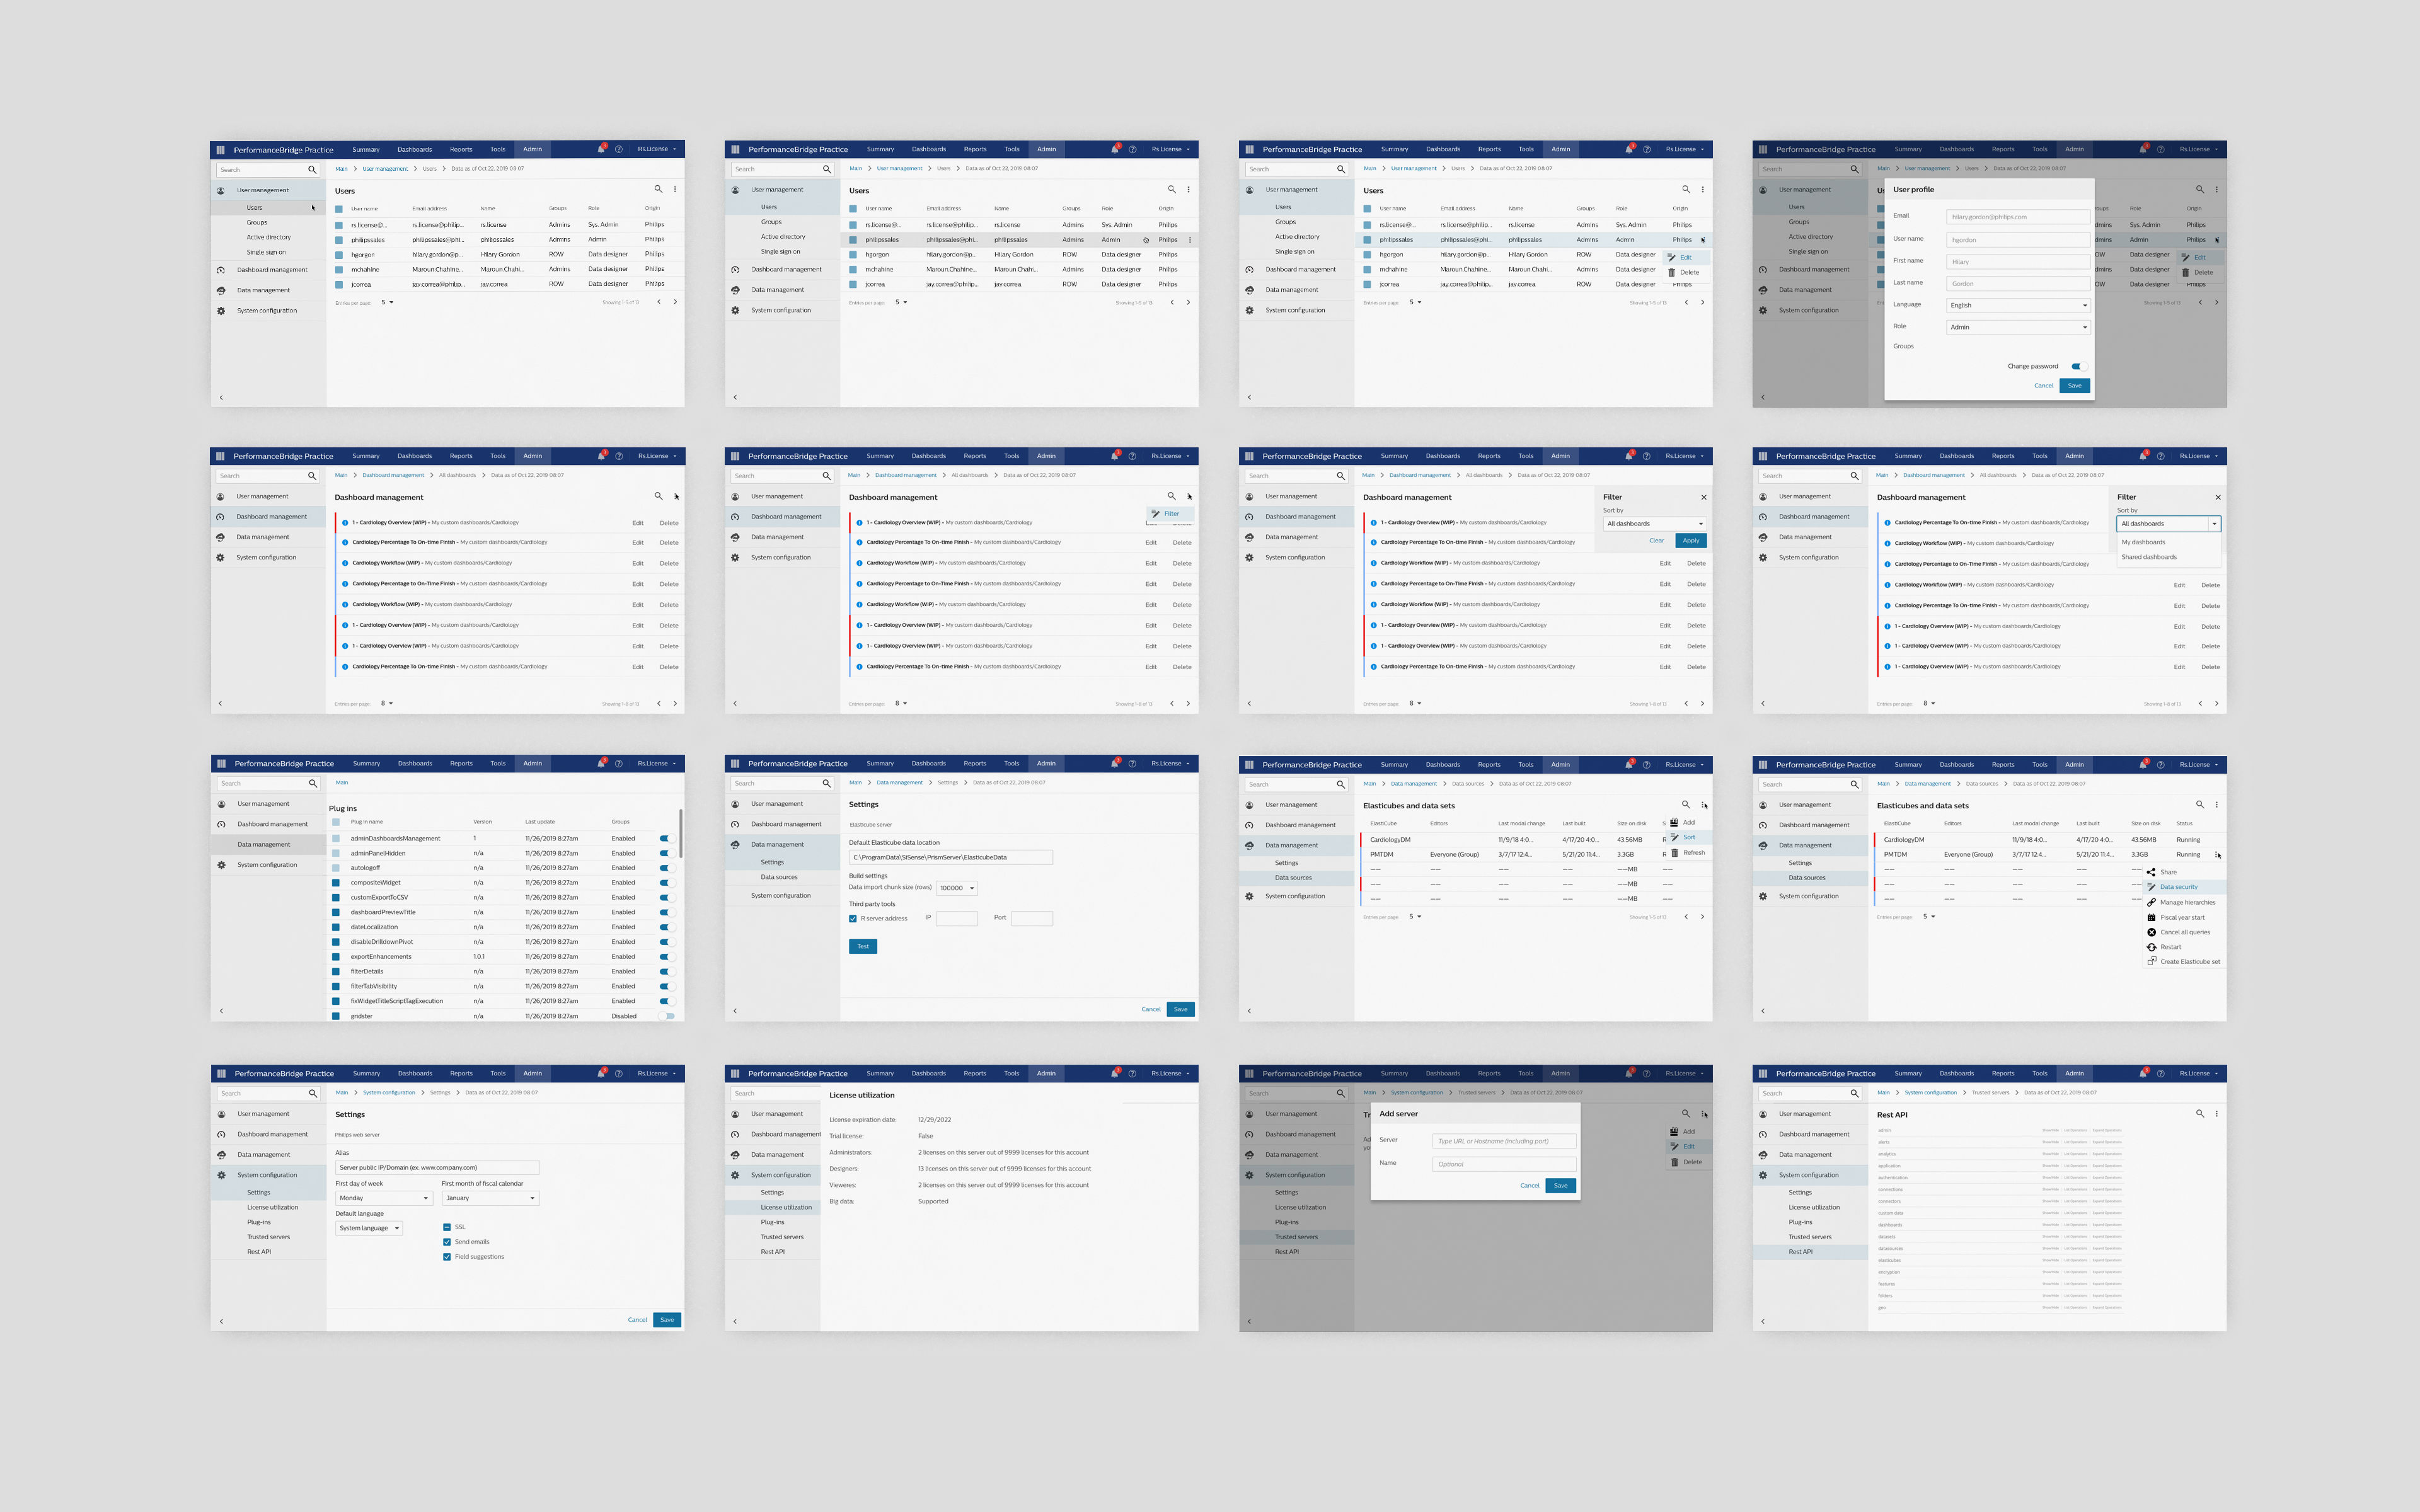Image resolution: width=2420 pixels, height=1512 pixels.
Task: Uncheck the R server address checkbox
Action: pos(853,918)
